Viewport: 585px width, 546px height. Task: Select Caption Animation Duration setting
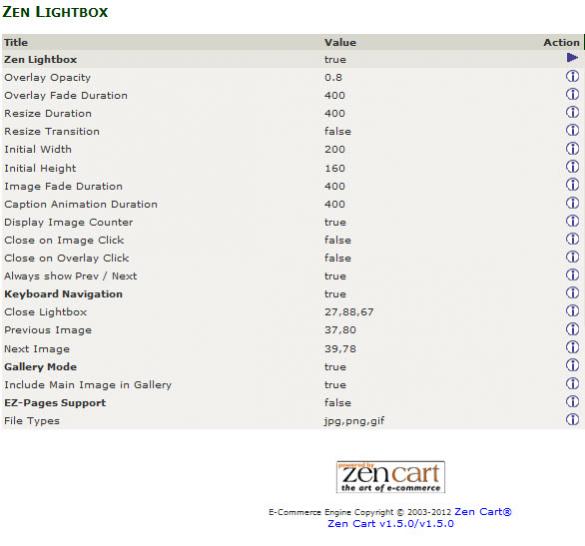tap(292, 204)
